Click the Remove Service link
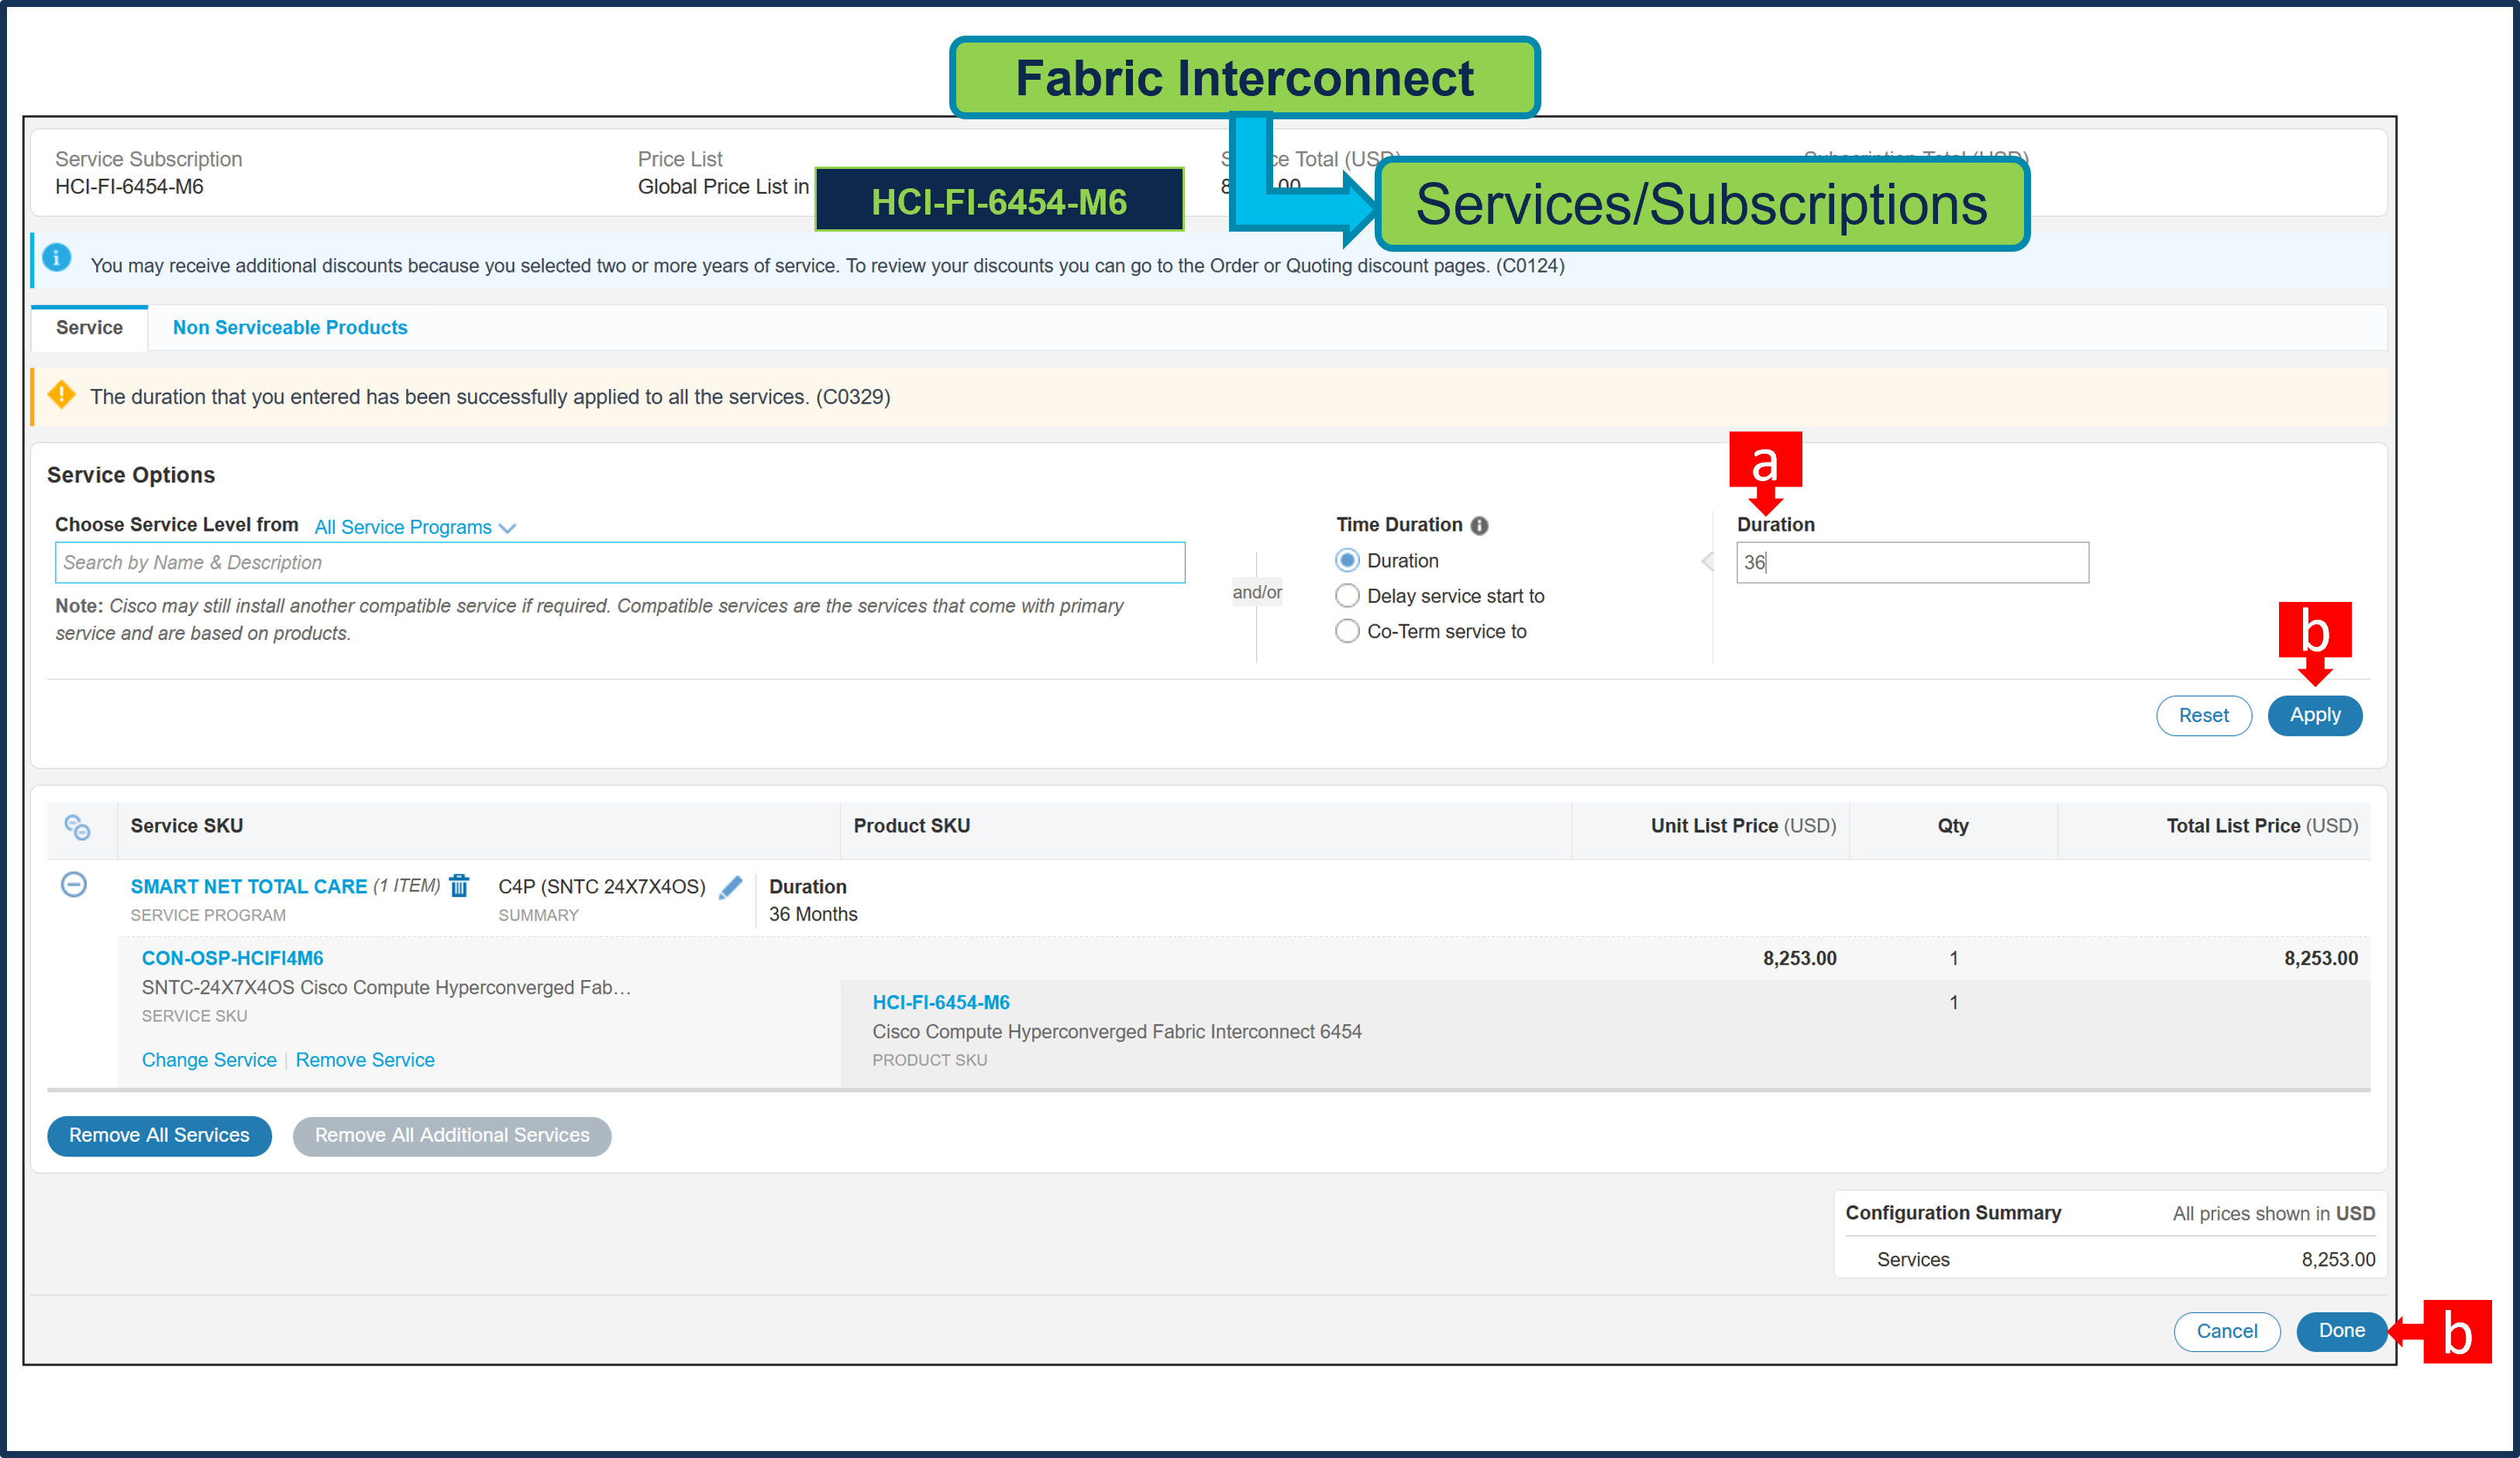The height and width of the screenshot is (1458, 2520). pyautogui.click(x=365, y=1060)
